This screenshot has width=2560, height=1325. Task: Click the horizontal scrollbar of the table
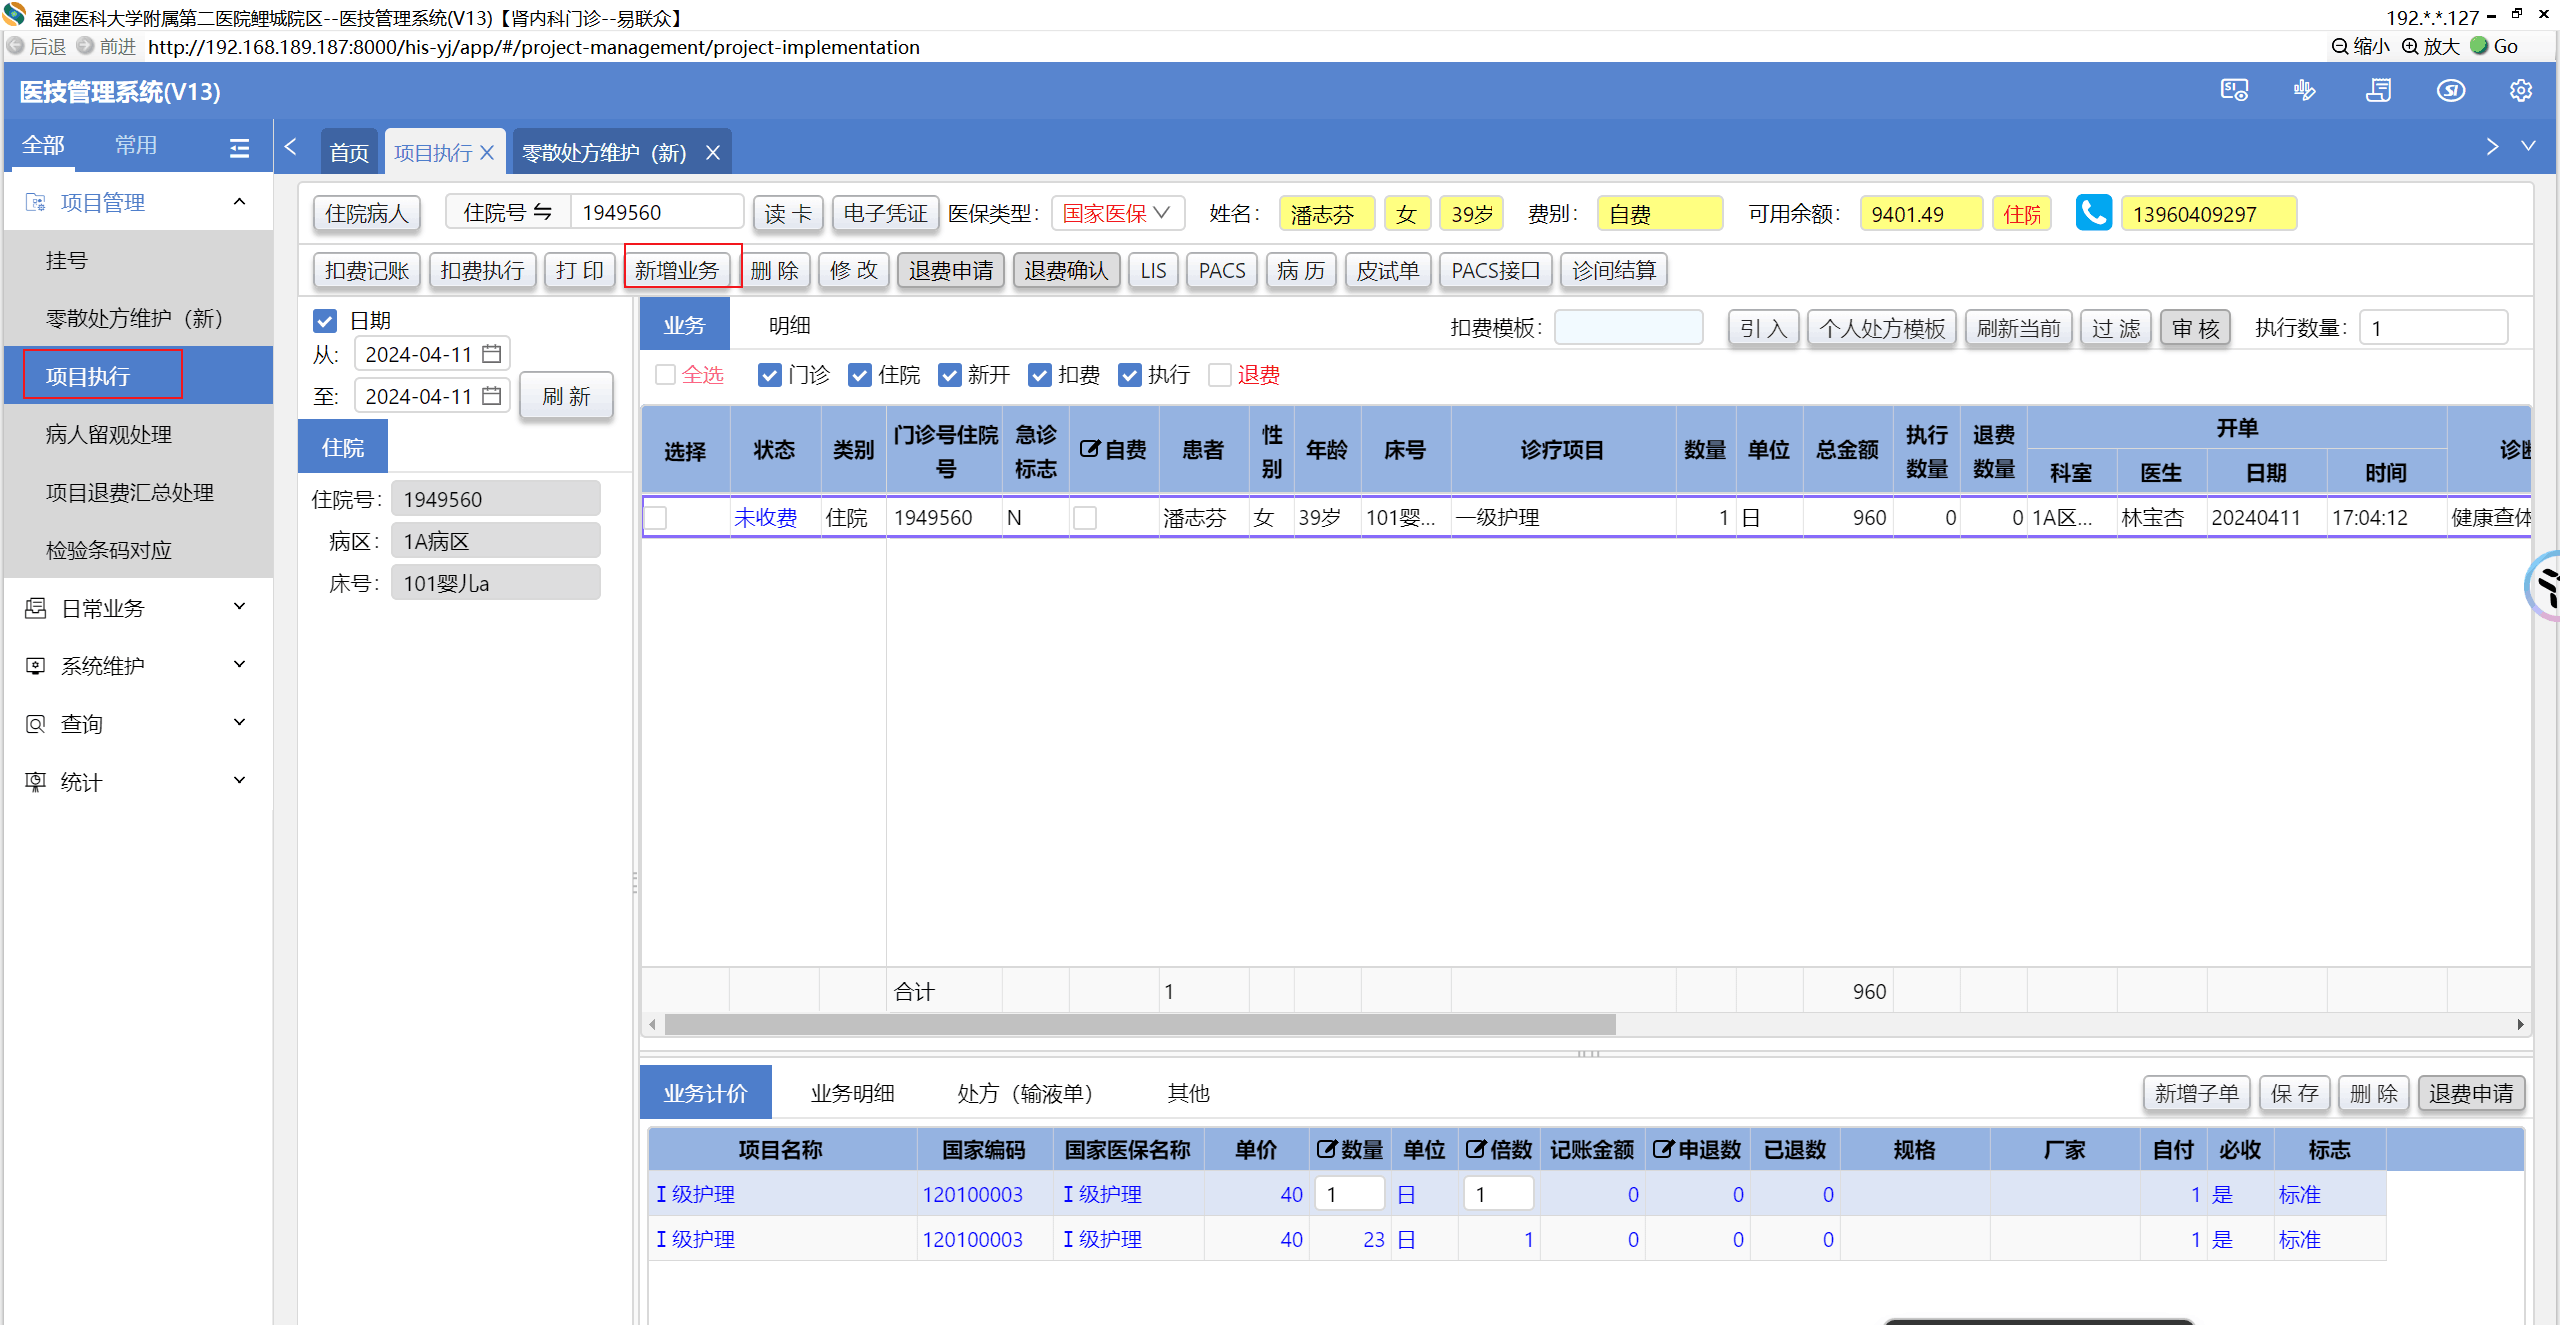pos(1140,1025)
